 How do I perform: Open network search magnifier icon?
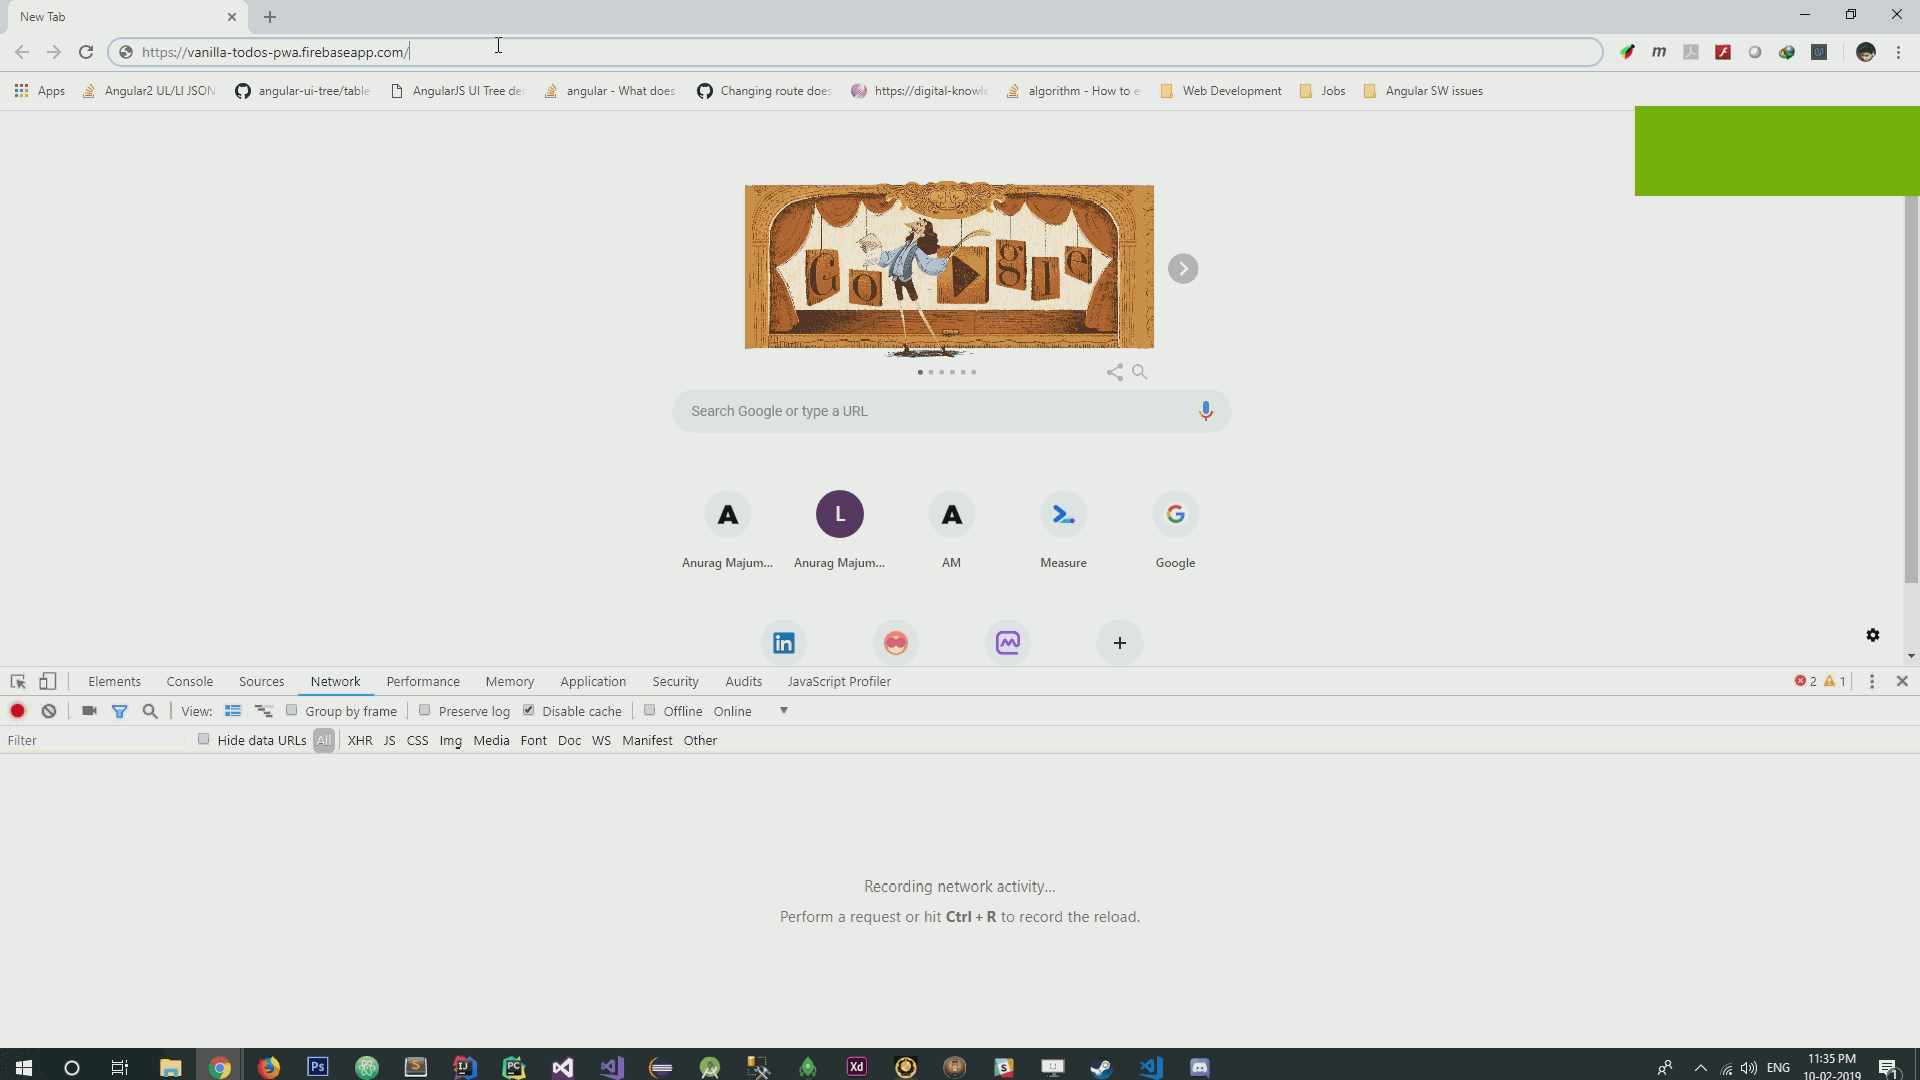point(150,711)
